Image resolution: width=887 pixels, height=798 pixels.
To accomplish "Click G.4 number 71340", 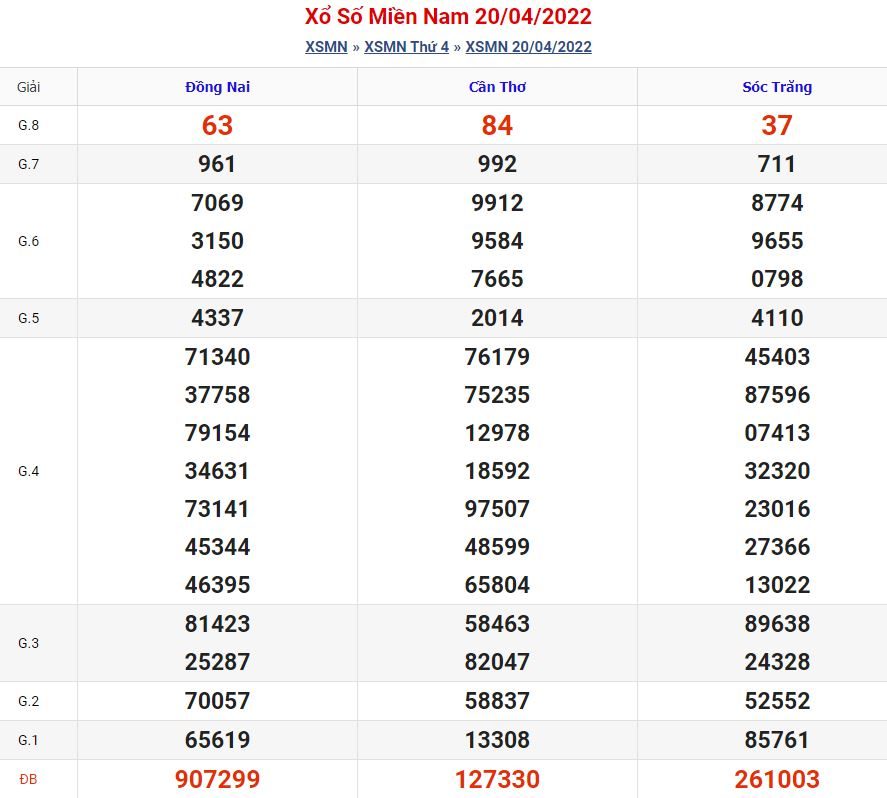I will click(217, 357).
